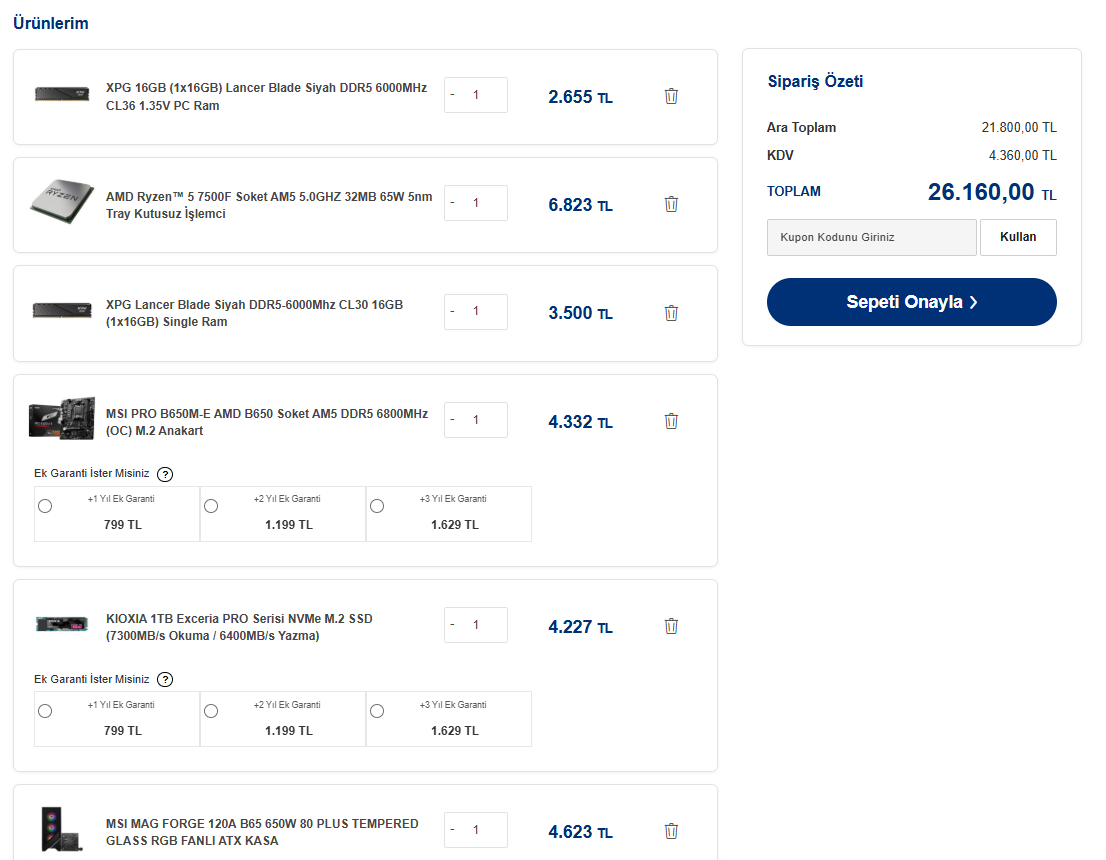
Task: Apply coupon with Kullan button
Action: 1018,237
